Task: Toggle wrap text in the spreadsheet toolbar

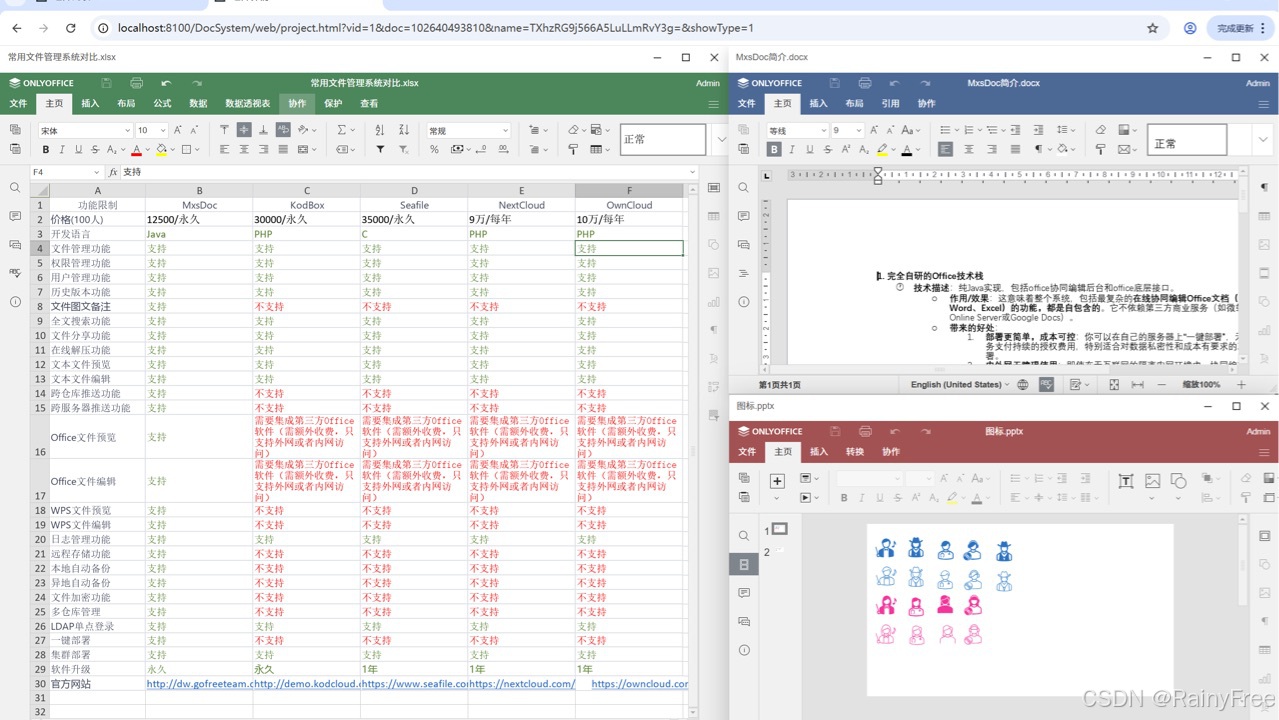Action: coord(283,130)
